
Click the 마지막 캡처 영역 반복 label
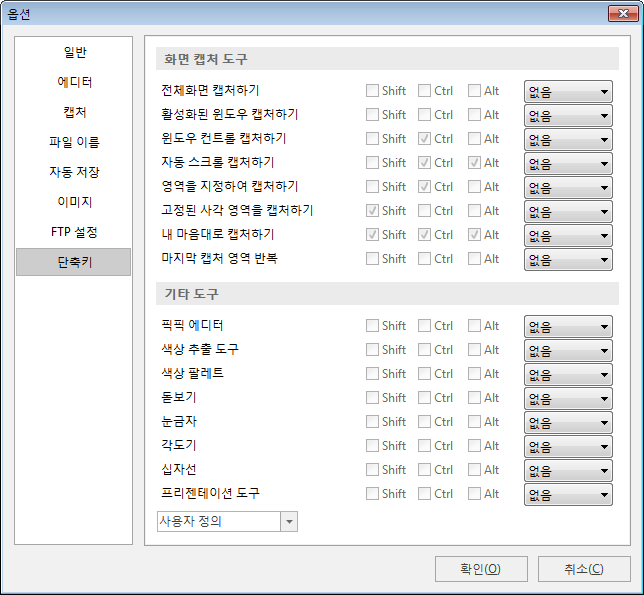coord(219,258)
